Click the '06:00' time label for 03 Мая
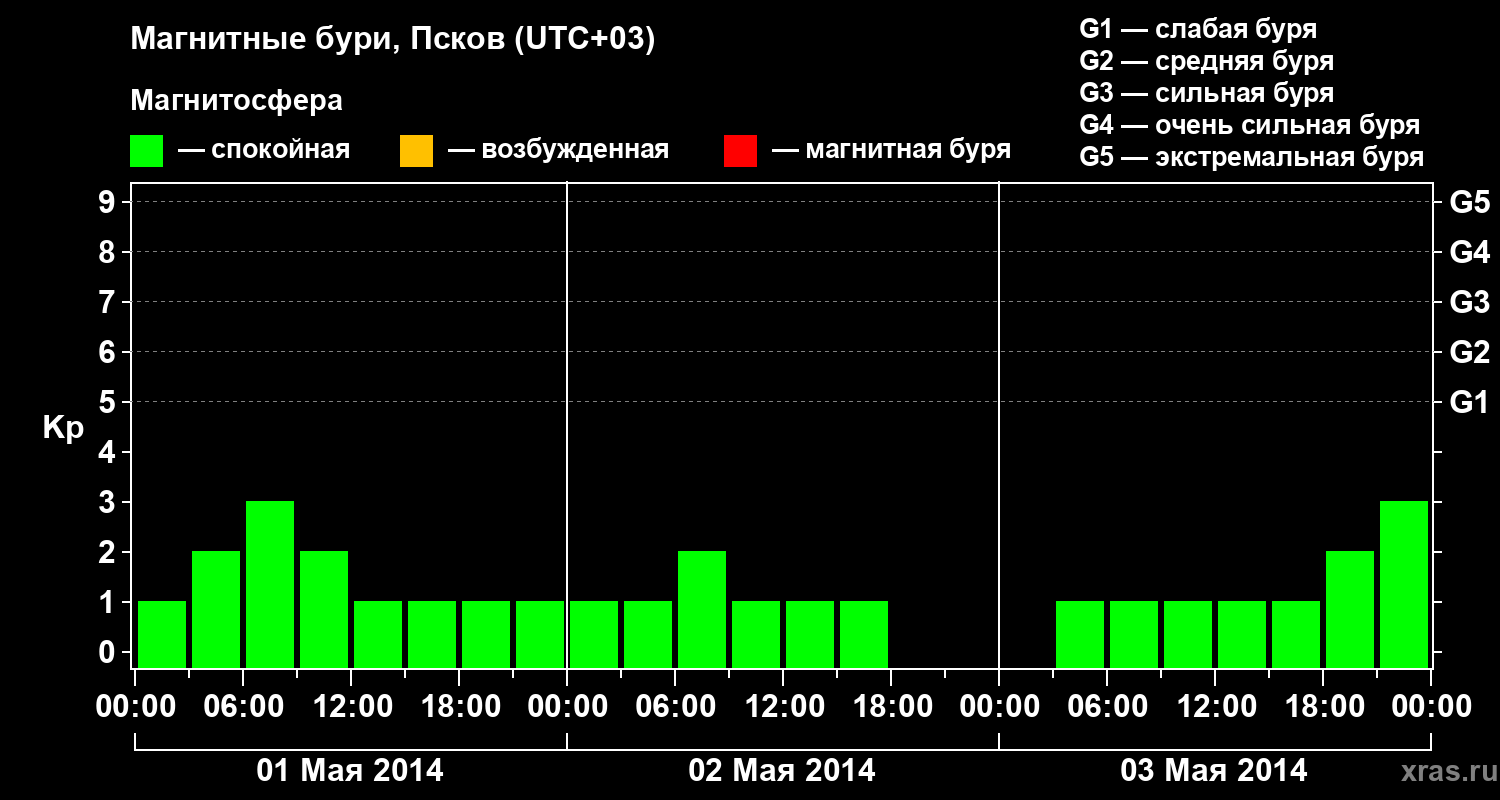This screenshot has height=800, width=1500. 1107,707
